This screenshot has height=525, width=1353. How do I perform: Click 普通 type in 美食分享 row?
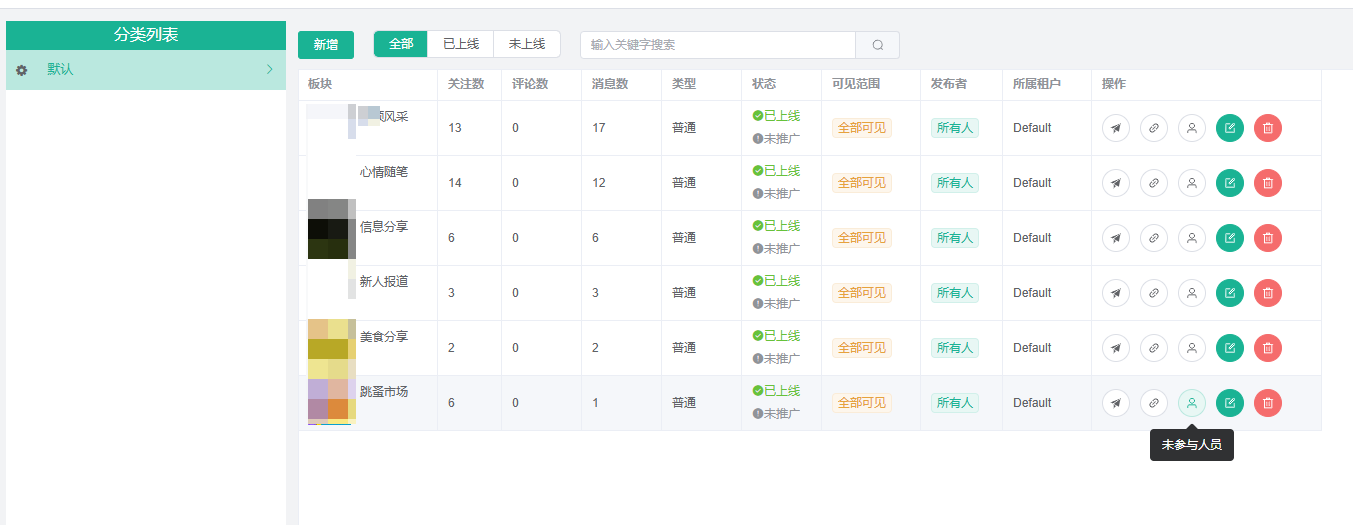click(x=684, y=348)
